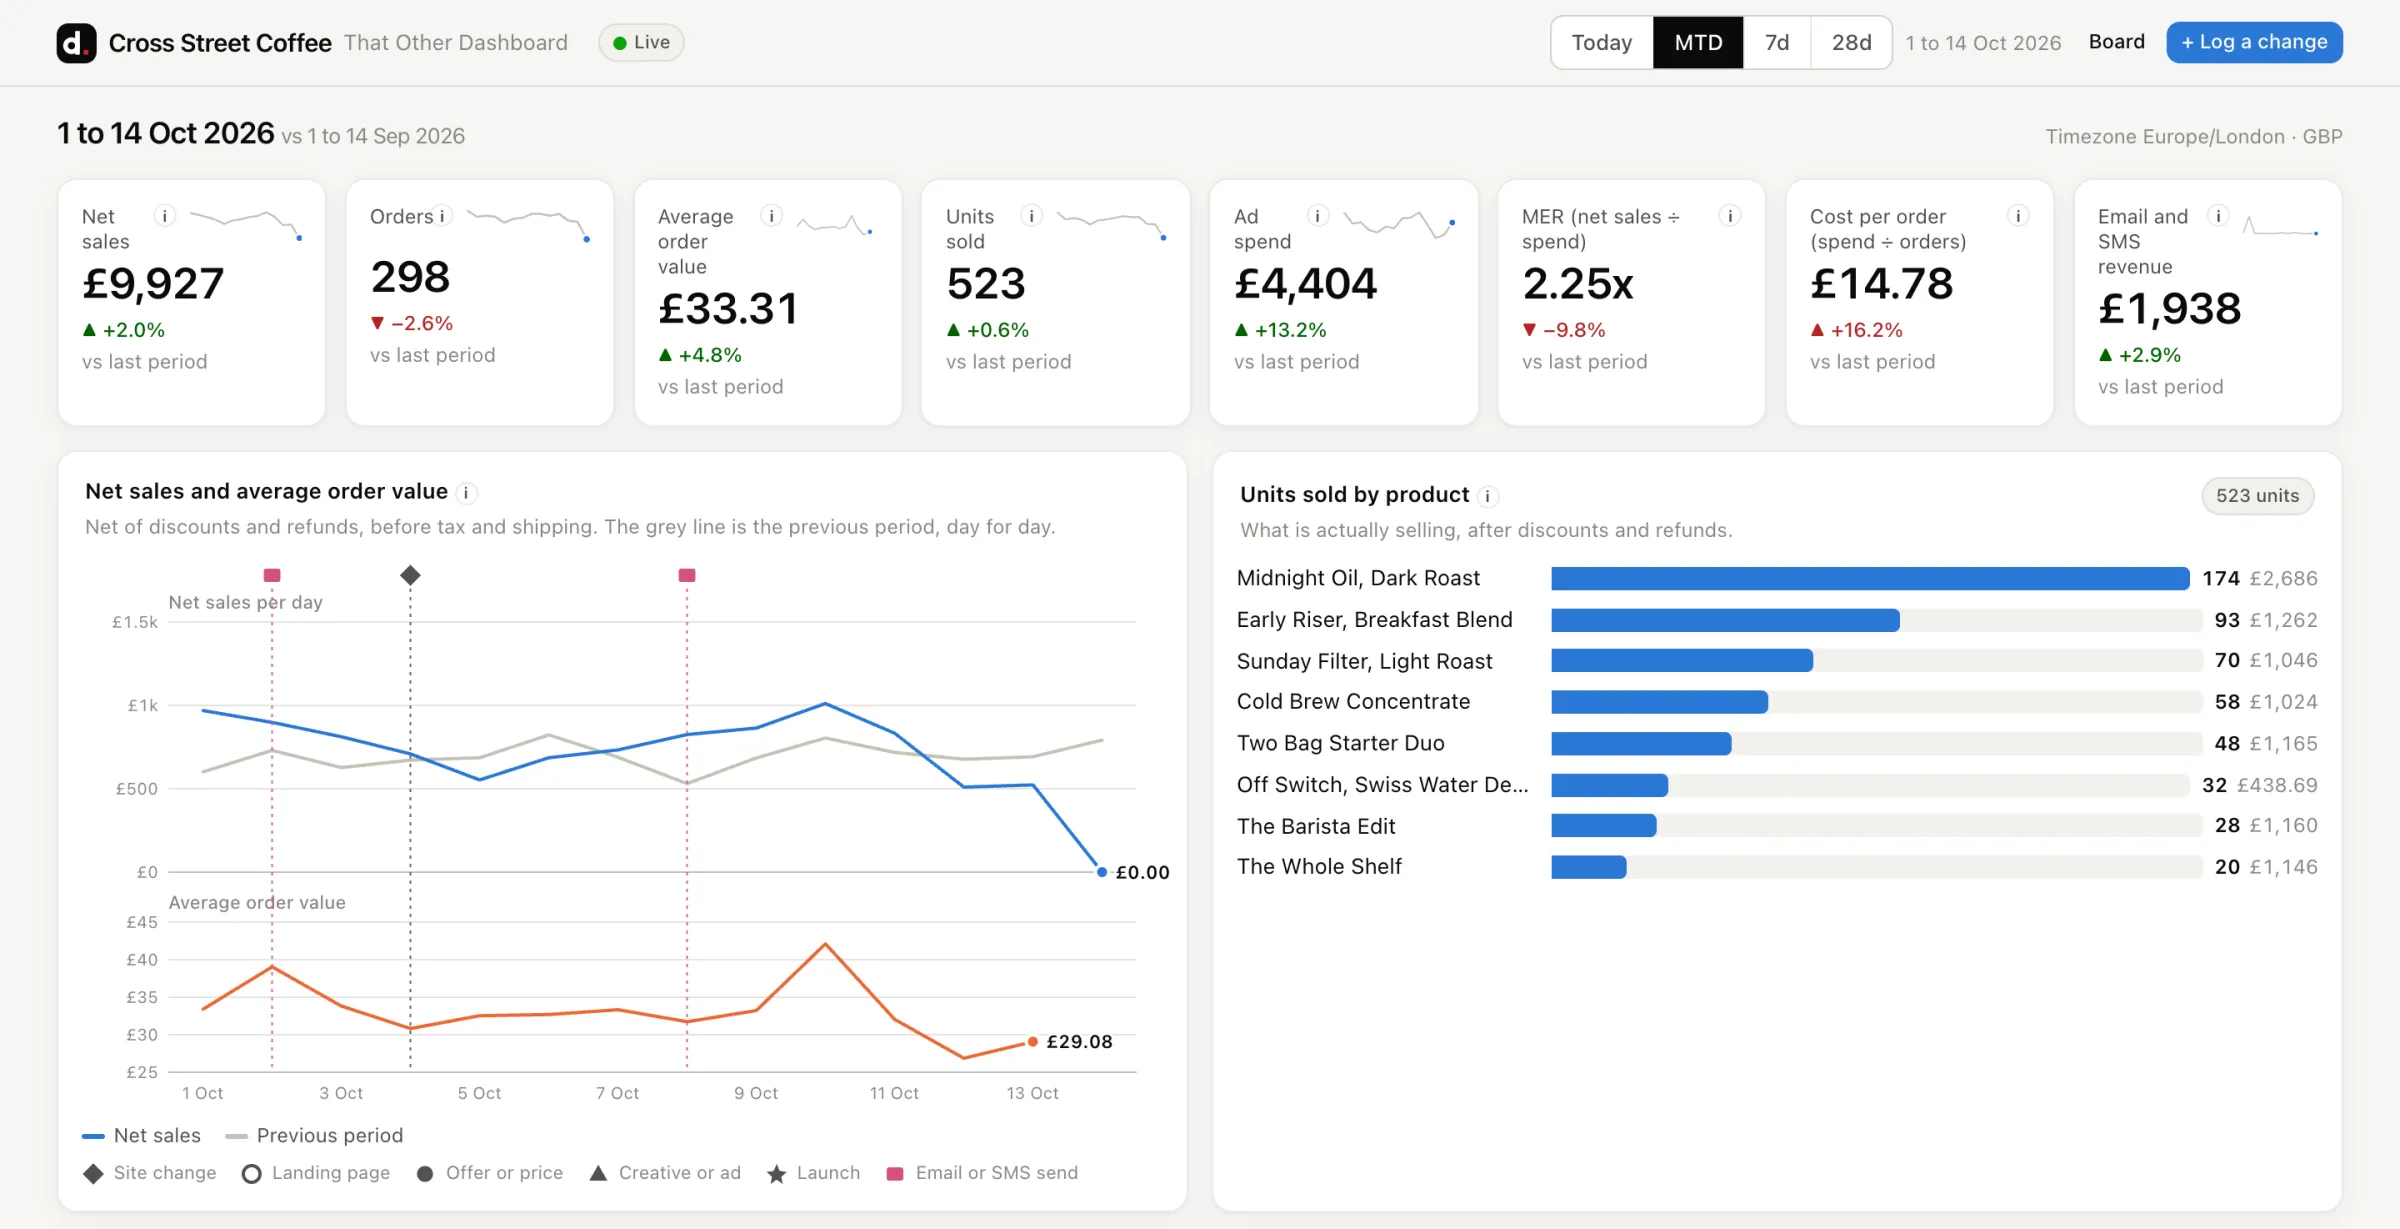Click the Early Riser, Breakfast Blend bar
This screenshot has height=1229, width=2400.
tap(1725, 620)
